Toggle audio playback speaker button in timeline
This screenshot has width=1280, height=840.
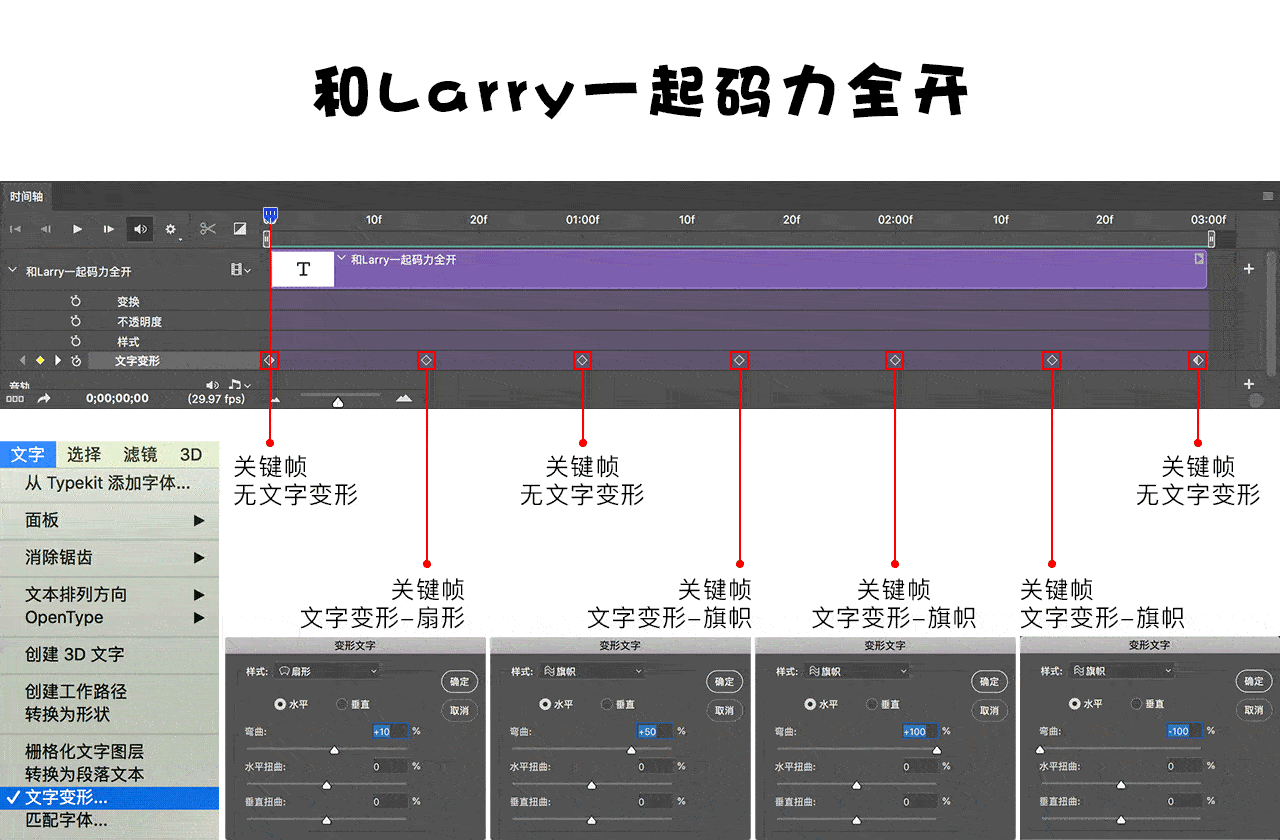[141, 229]
